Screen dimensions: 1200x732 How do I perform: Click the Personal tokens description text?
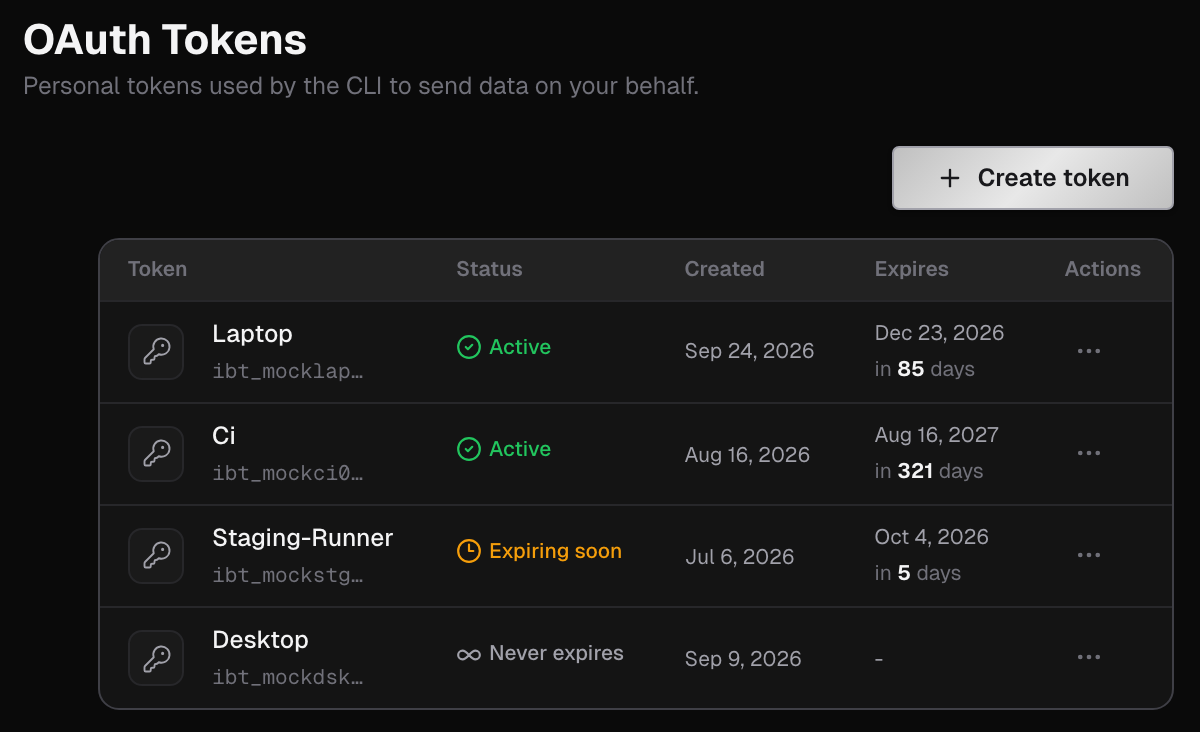pos(361,86)
